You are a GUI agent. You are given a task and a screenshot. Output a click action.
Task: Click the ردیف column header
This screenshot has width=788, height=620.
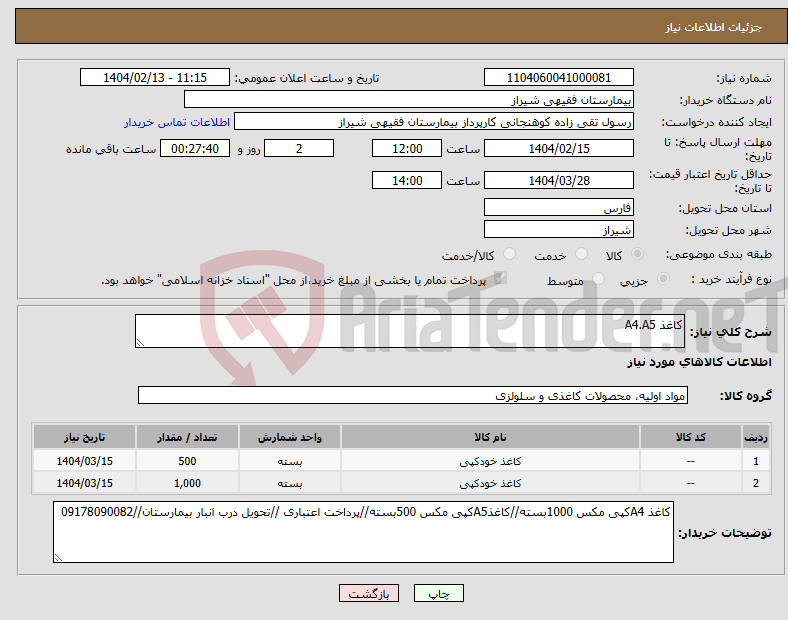coord(756,437)
